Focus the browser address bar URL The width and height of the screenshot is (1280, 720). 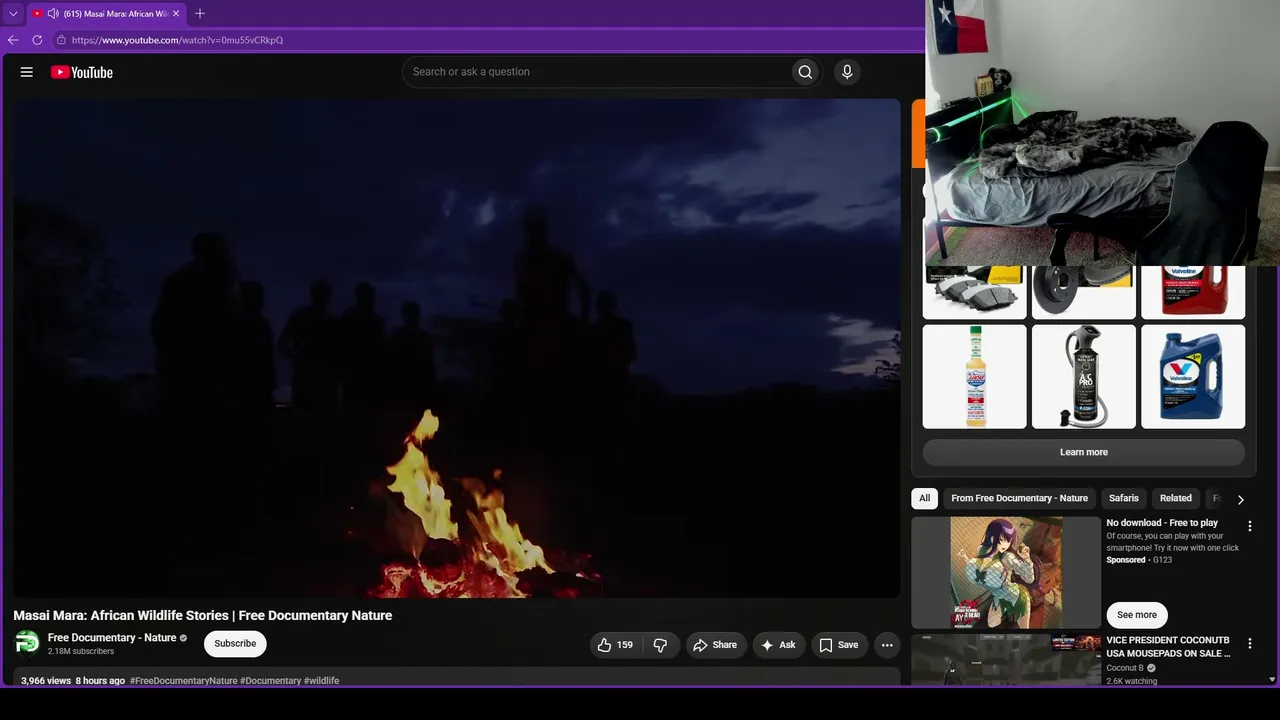point(178,40)
